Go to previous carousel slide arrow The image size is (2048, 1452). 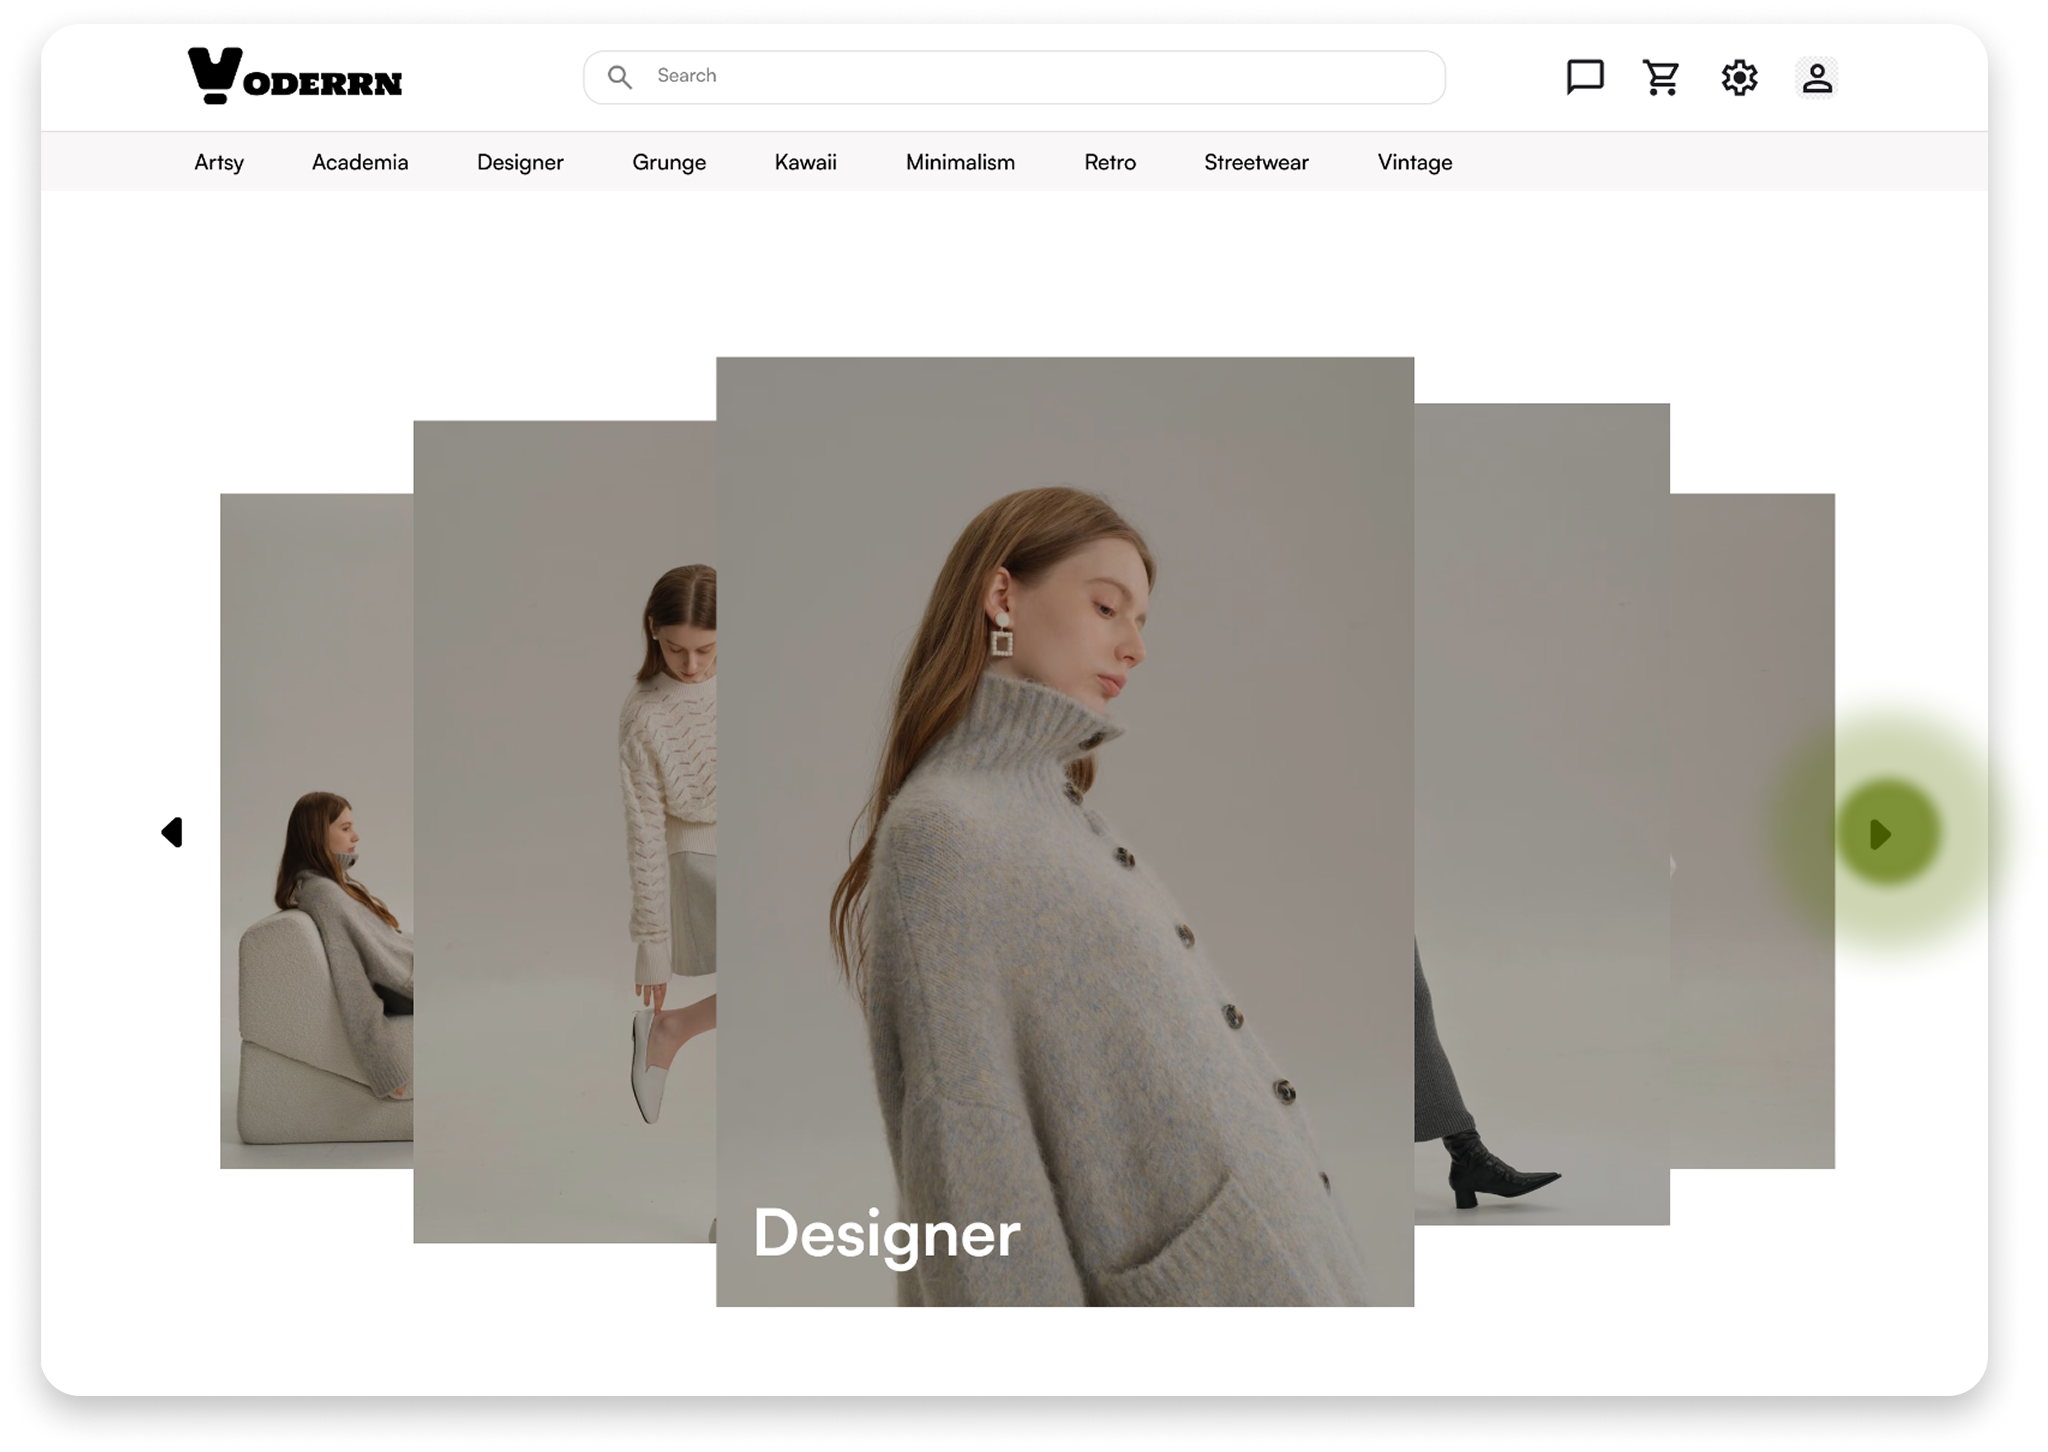pos(172,832)
